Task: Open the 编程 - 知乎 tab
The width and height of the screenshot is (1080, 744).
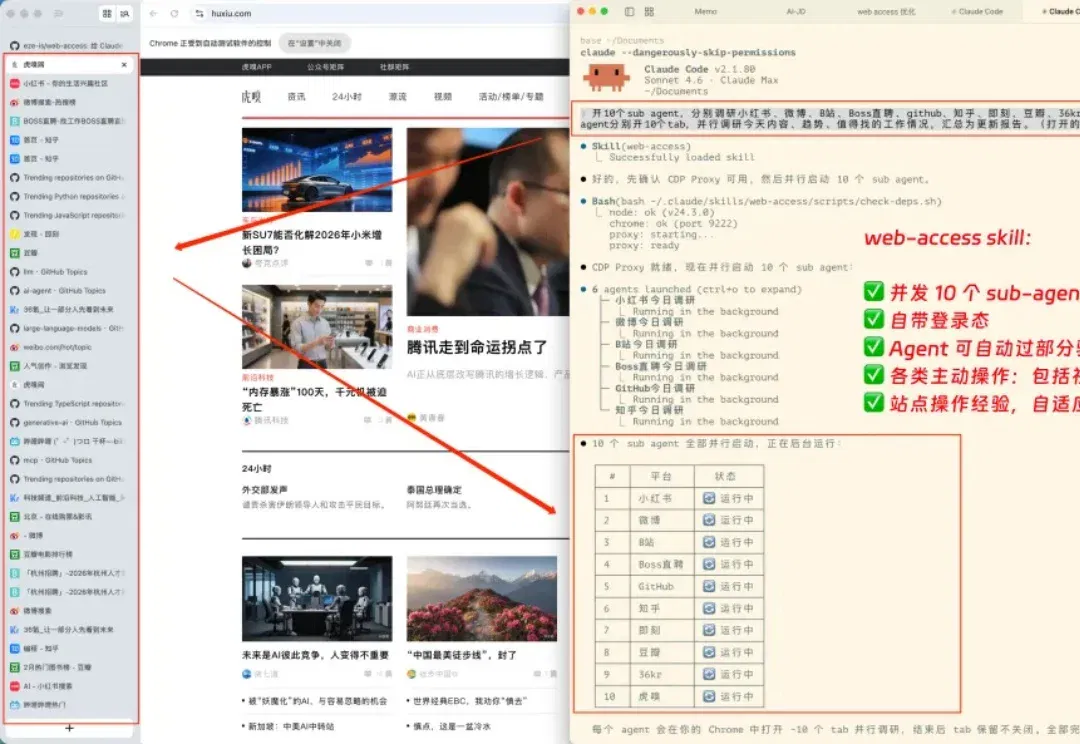Action: click(x=67, y=648)
